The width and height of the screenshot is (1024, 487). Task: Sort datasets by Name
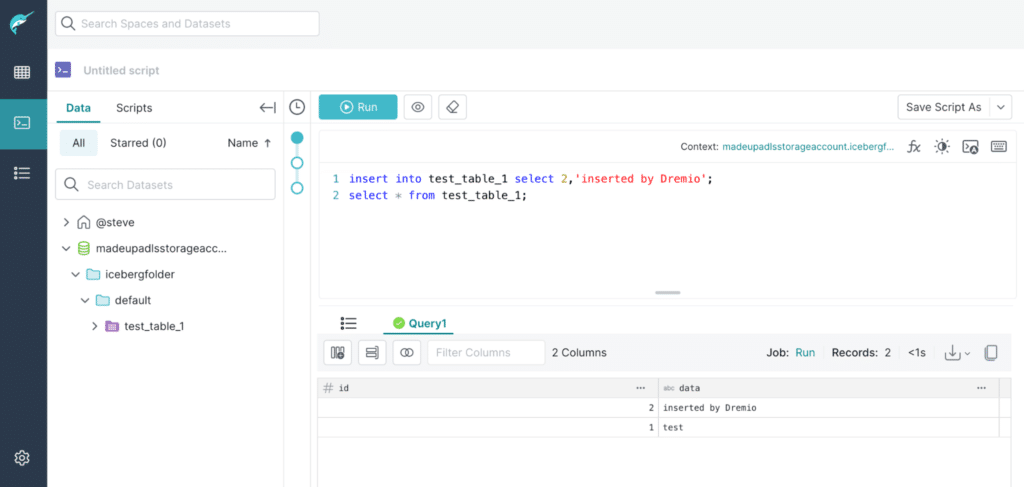pos(249,143)
